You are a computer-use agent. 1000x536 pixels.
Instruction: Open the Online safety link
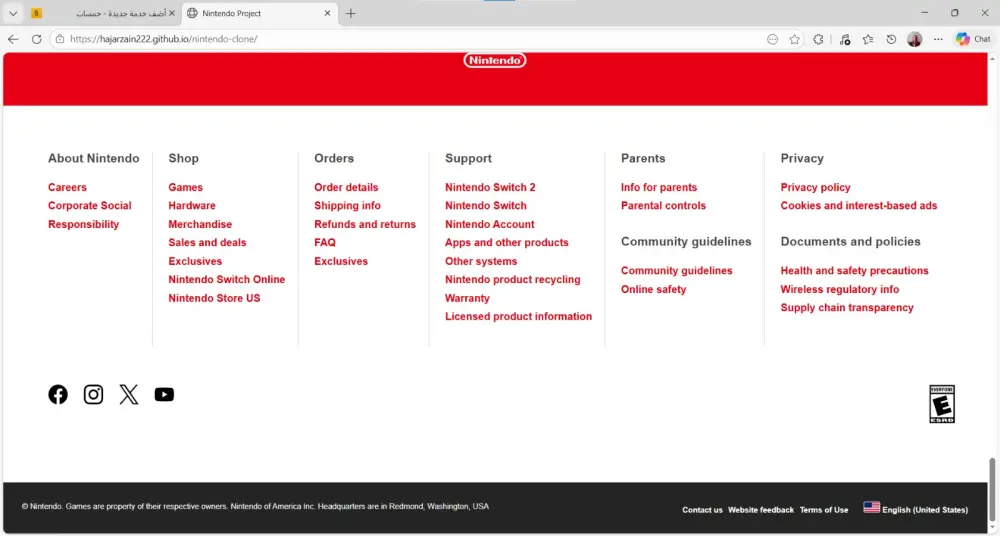click(654, 289)
